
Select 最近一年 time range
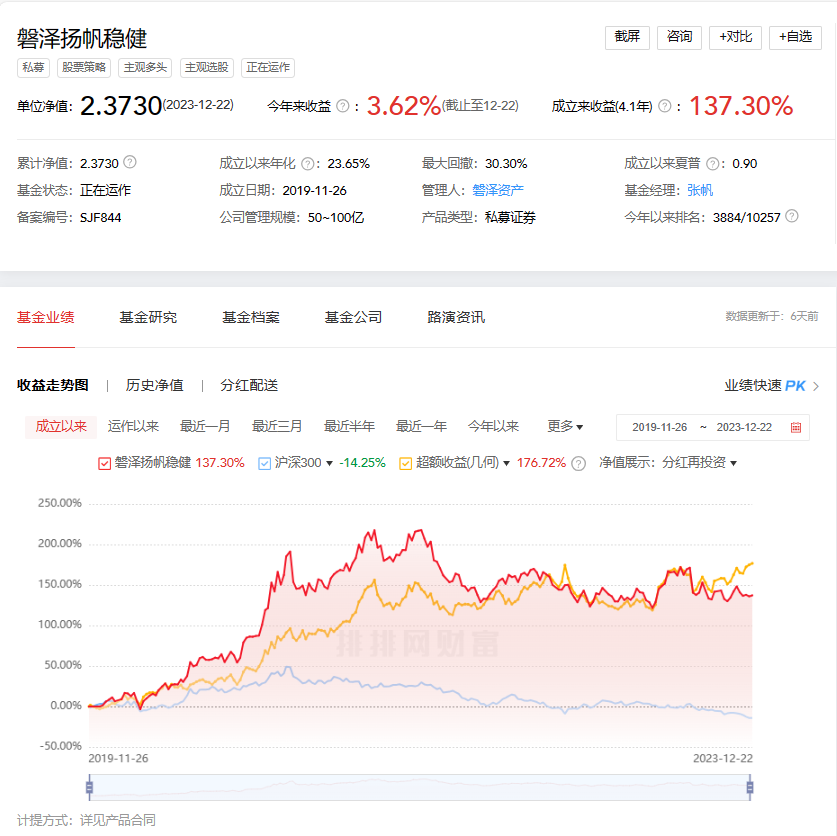pyautogui.click(x=421, y=427)
